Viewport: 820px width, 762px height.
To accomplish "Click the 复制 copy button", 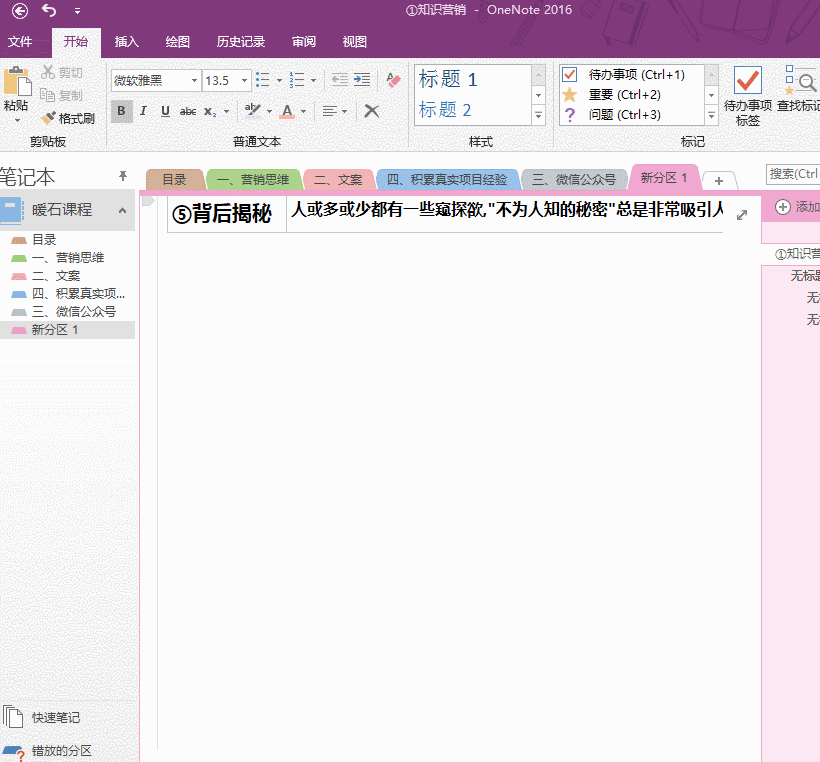I will point(62,95).
